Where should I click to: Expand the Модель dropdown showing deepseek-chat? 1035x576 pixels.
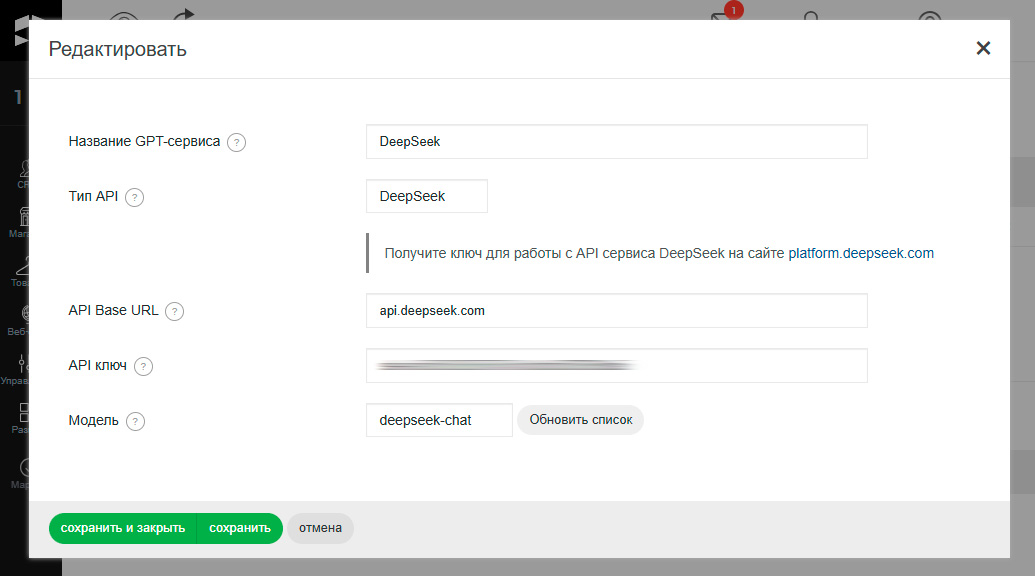pos(440,420)
